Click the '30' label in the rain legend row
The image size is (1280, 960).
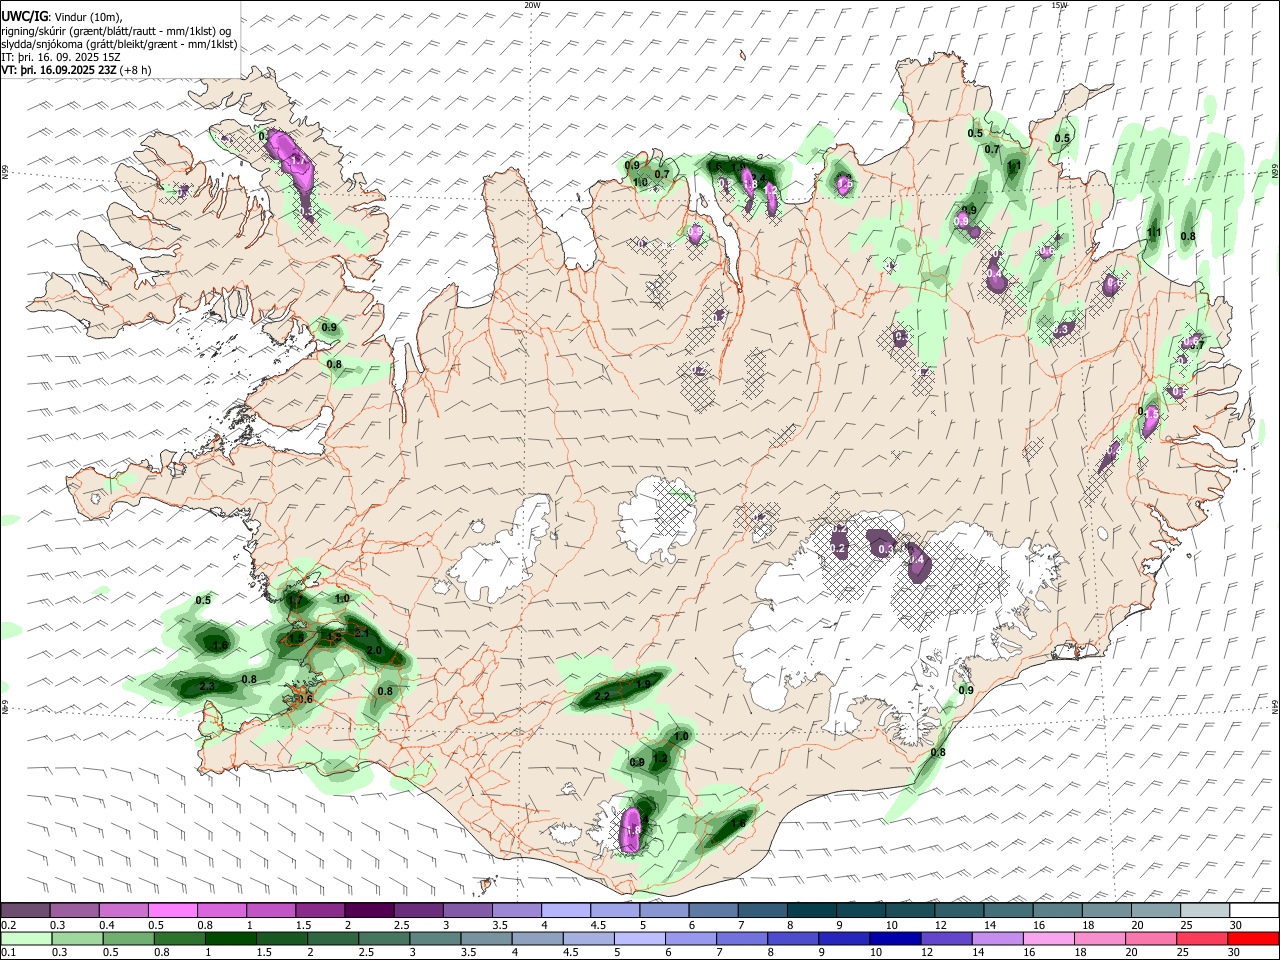pyautogui.click(x=1236, y=953)
